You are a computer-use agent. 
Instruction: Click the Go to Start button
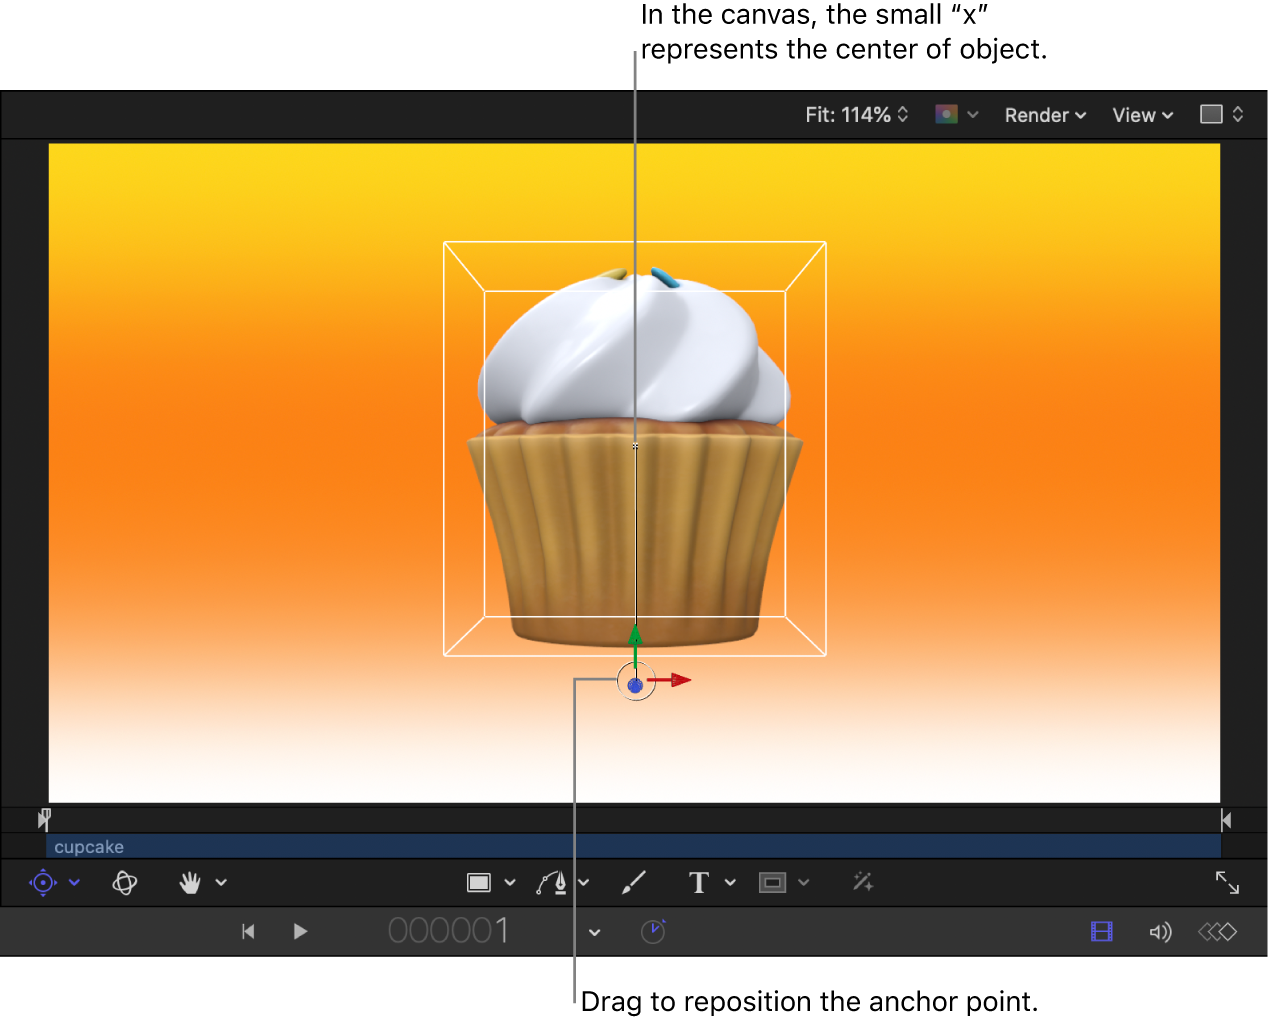coord(248,931)
